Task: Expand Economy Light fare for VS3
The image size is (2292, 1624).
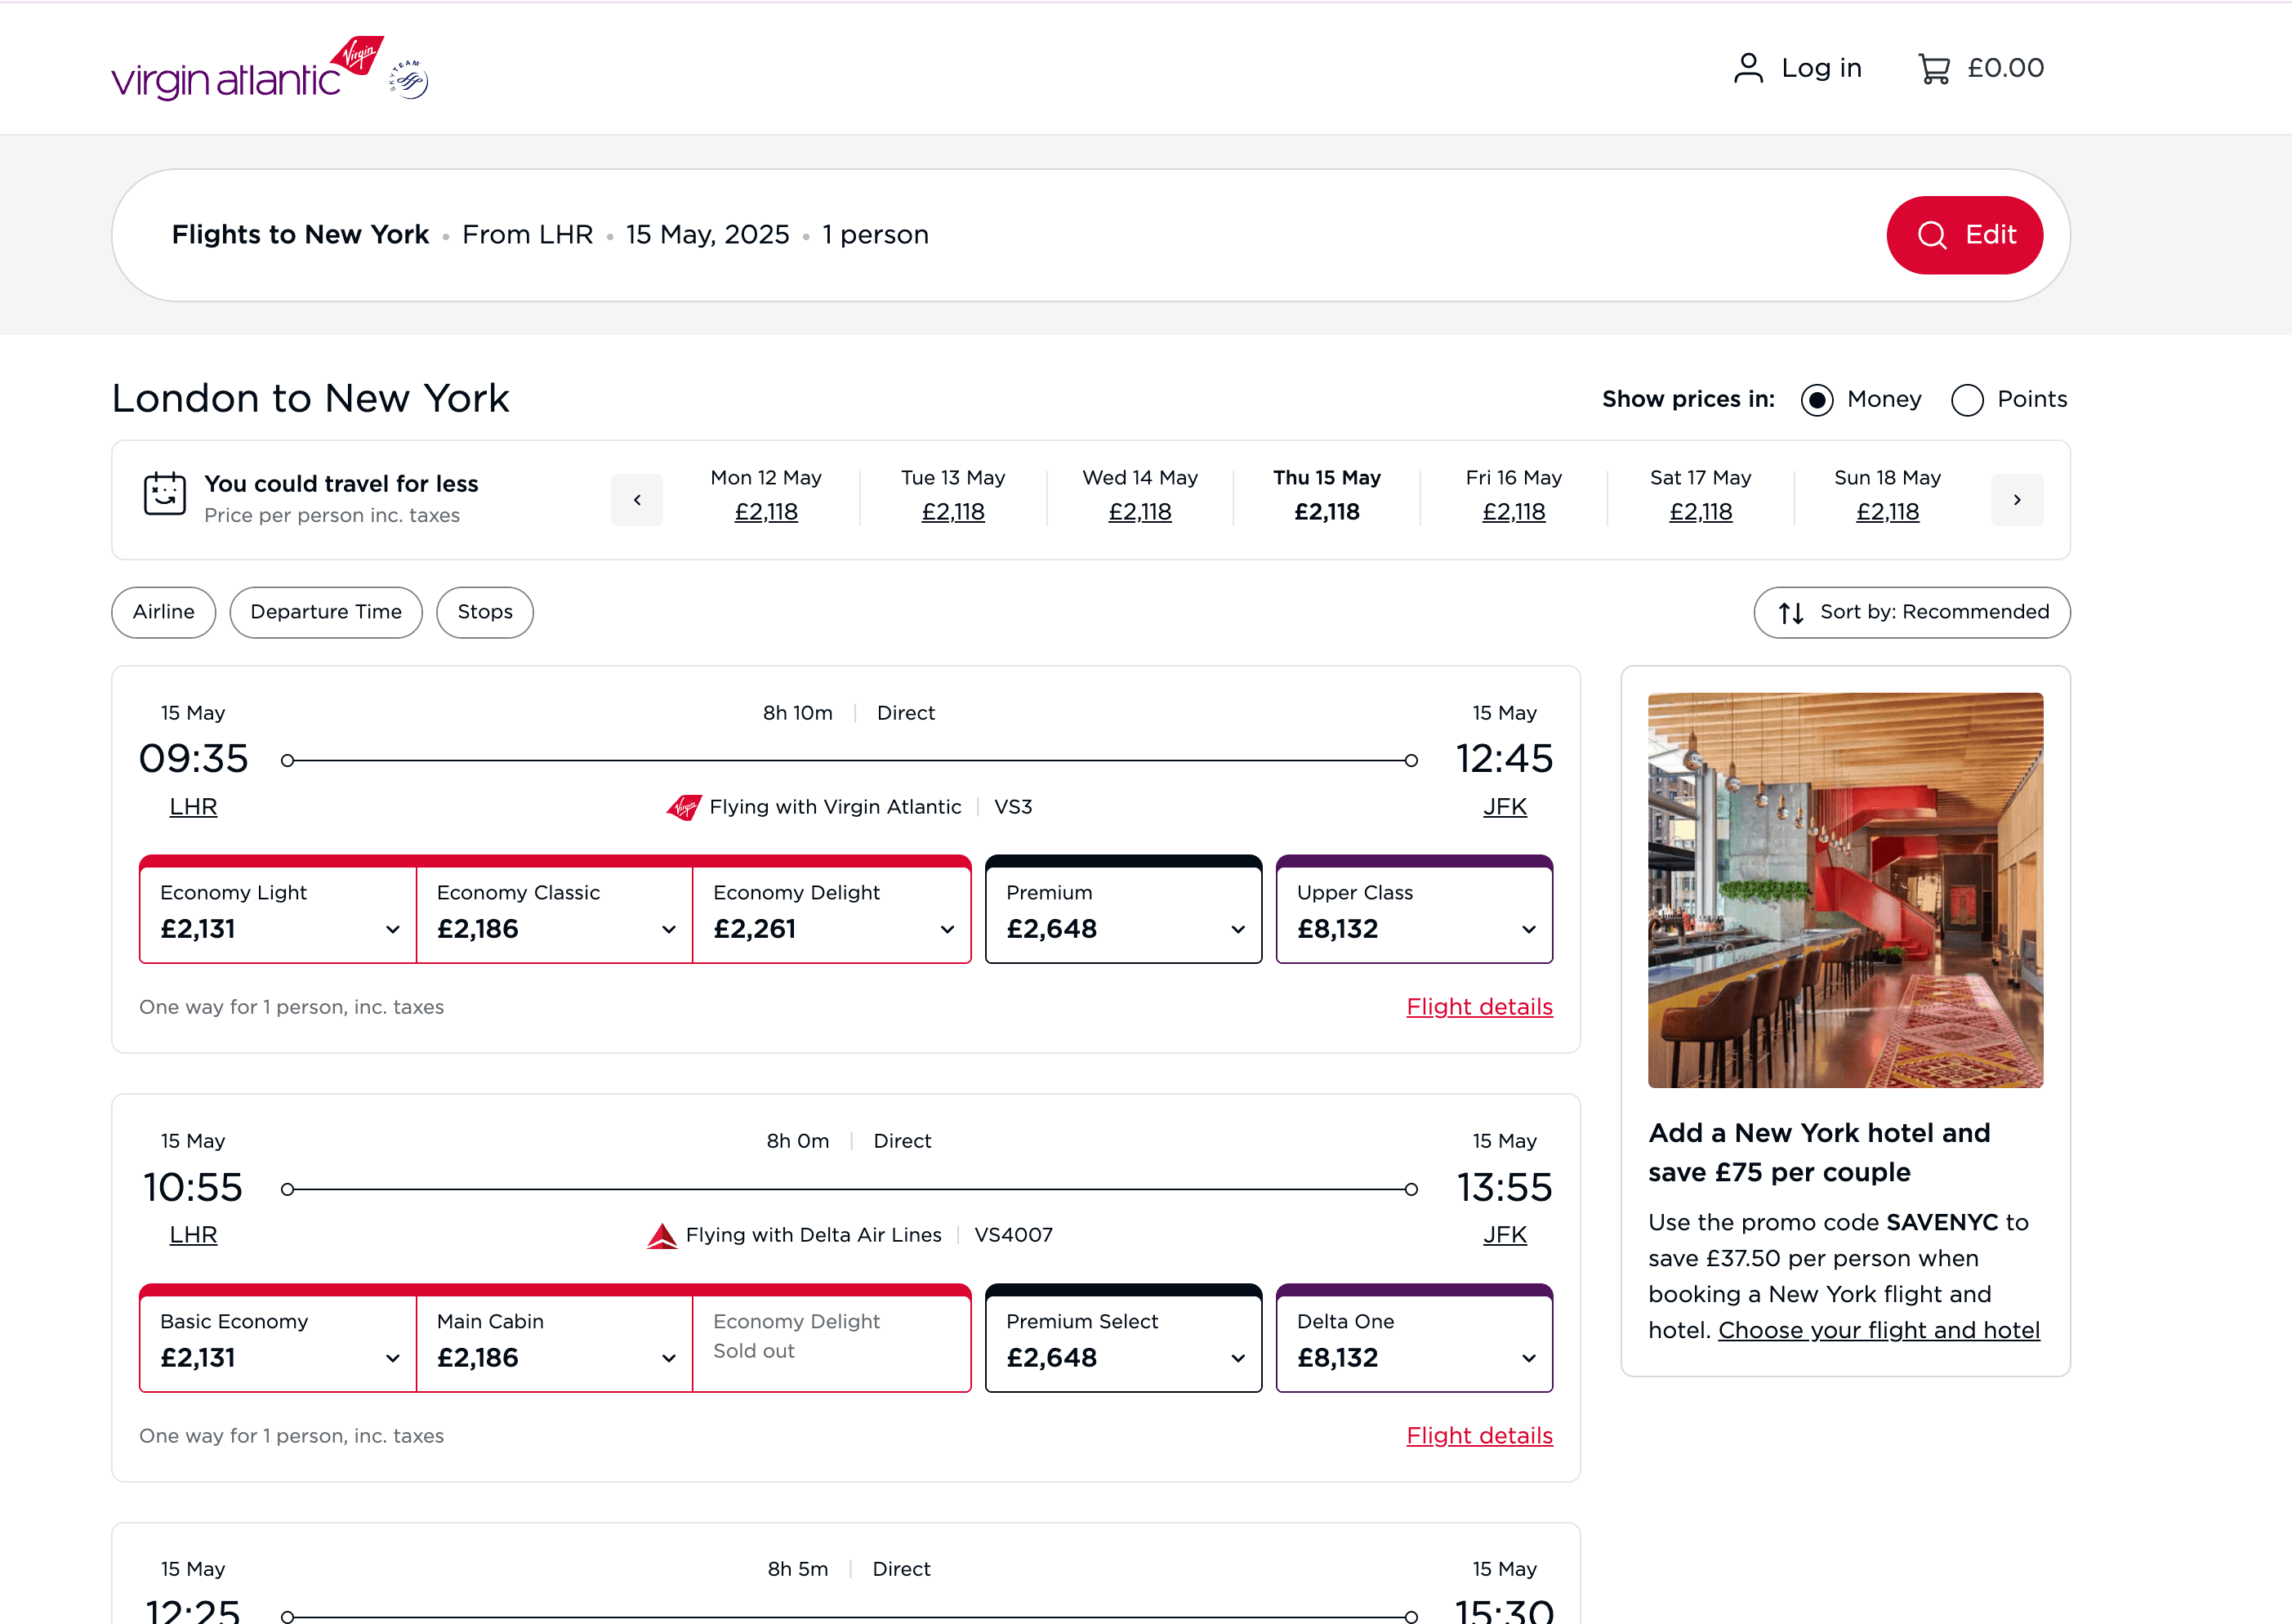Action: click(x=278, y=914)
